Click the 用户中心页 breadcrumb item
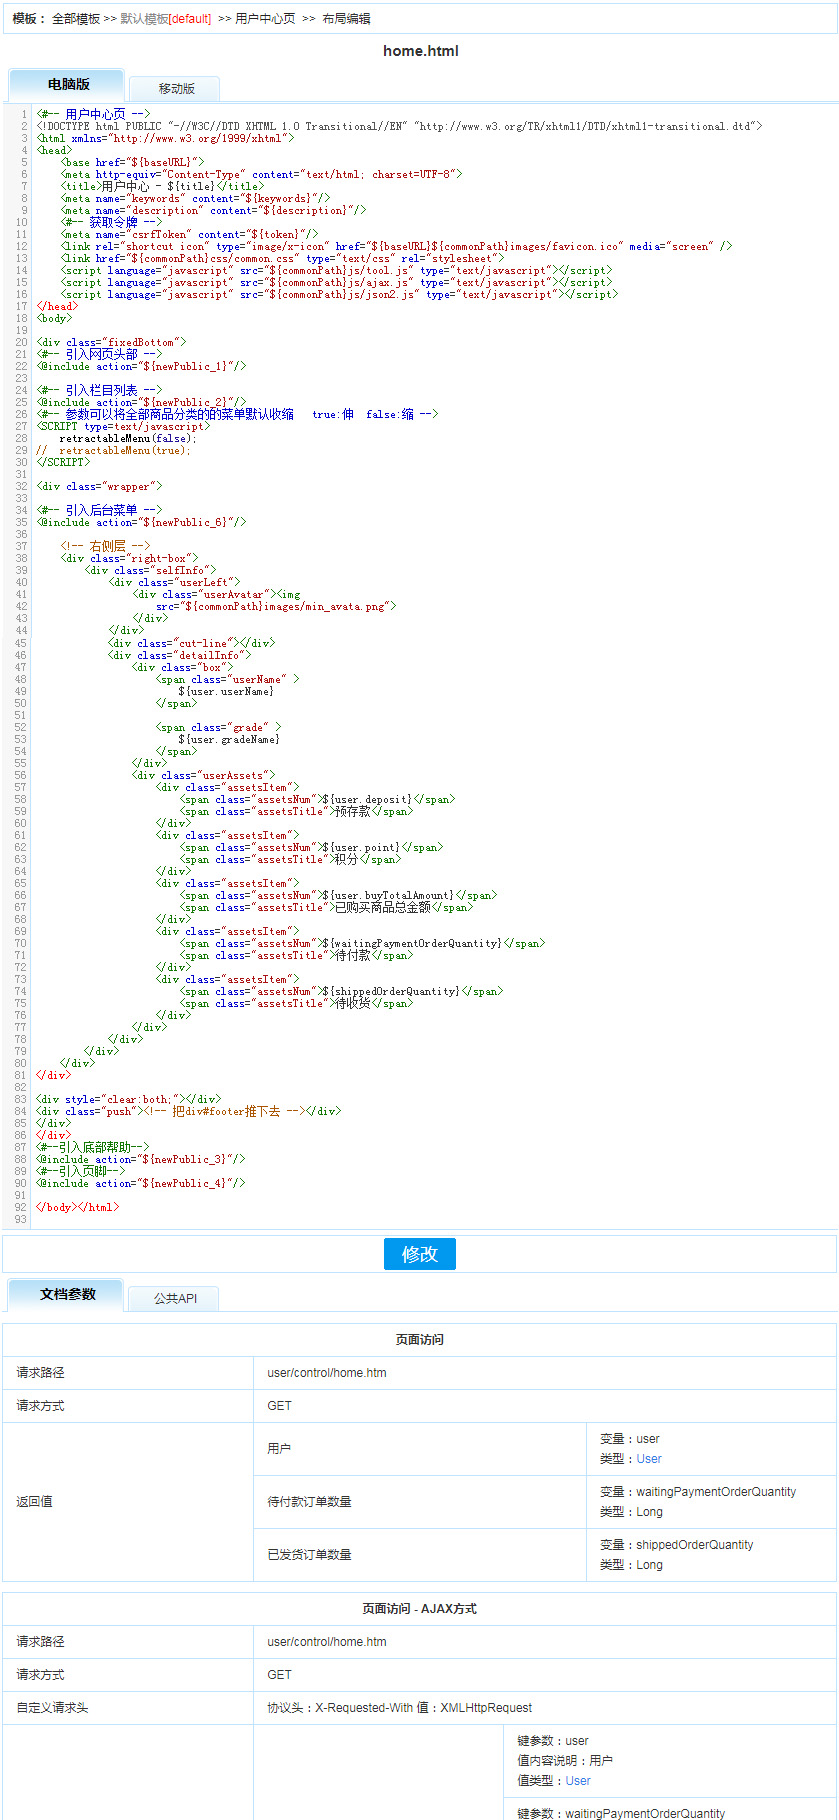 (265, 19)
